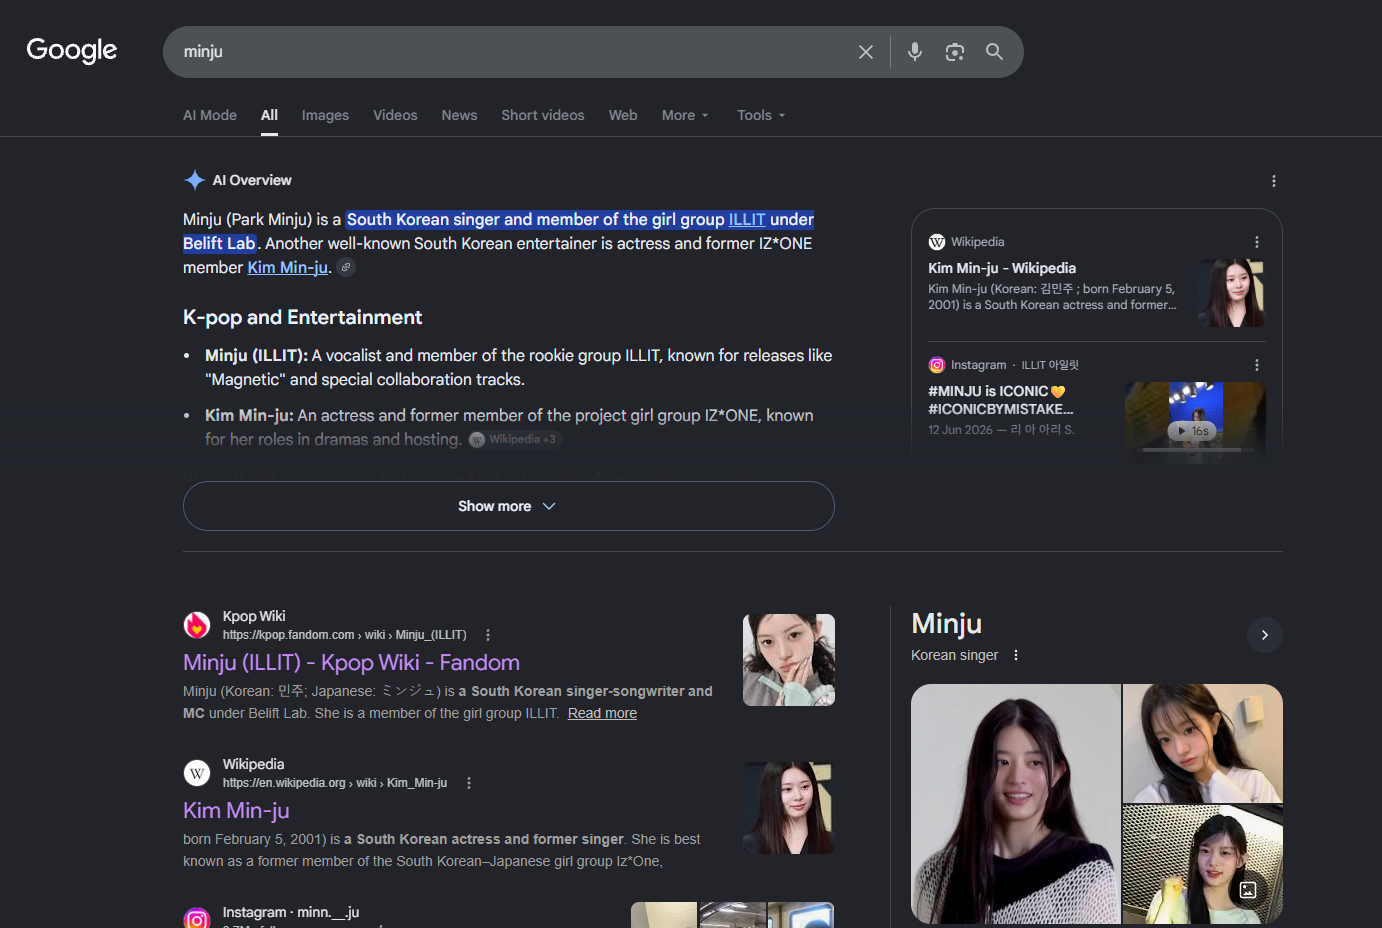Open the Kim Min-ju link in overview
1382x928 pixels.
point(288,267)
